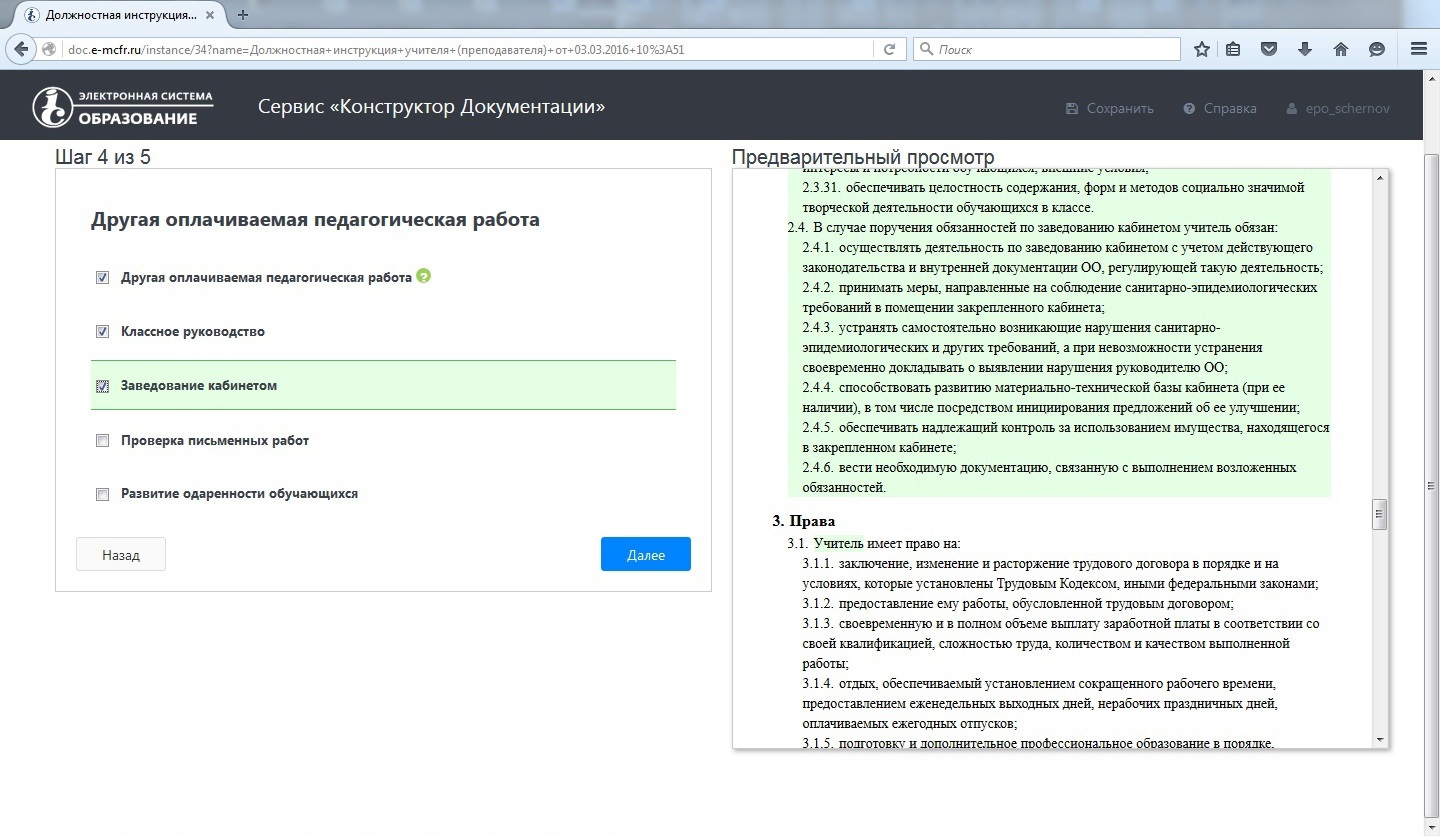Image resolution: width=1440 pixels, height=836 pixels.
Task: Click the preview pane scrollbar thumb
Action: 1381,514
